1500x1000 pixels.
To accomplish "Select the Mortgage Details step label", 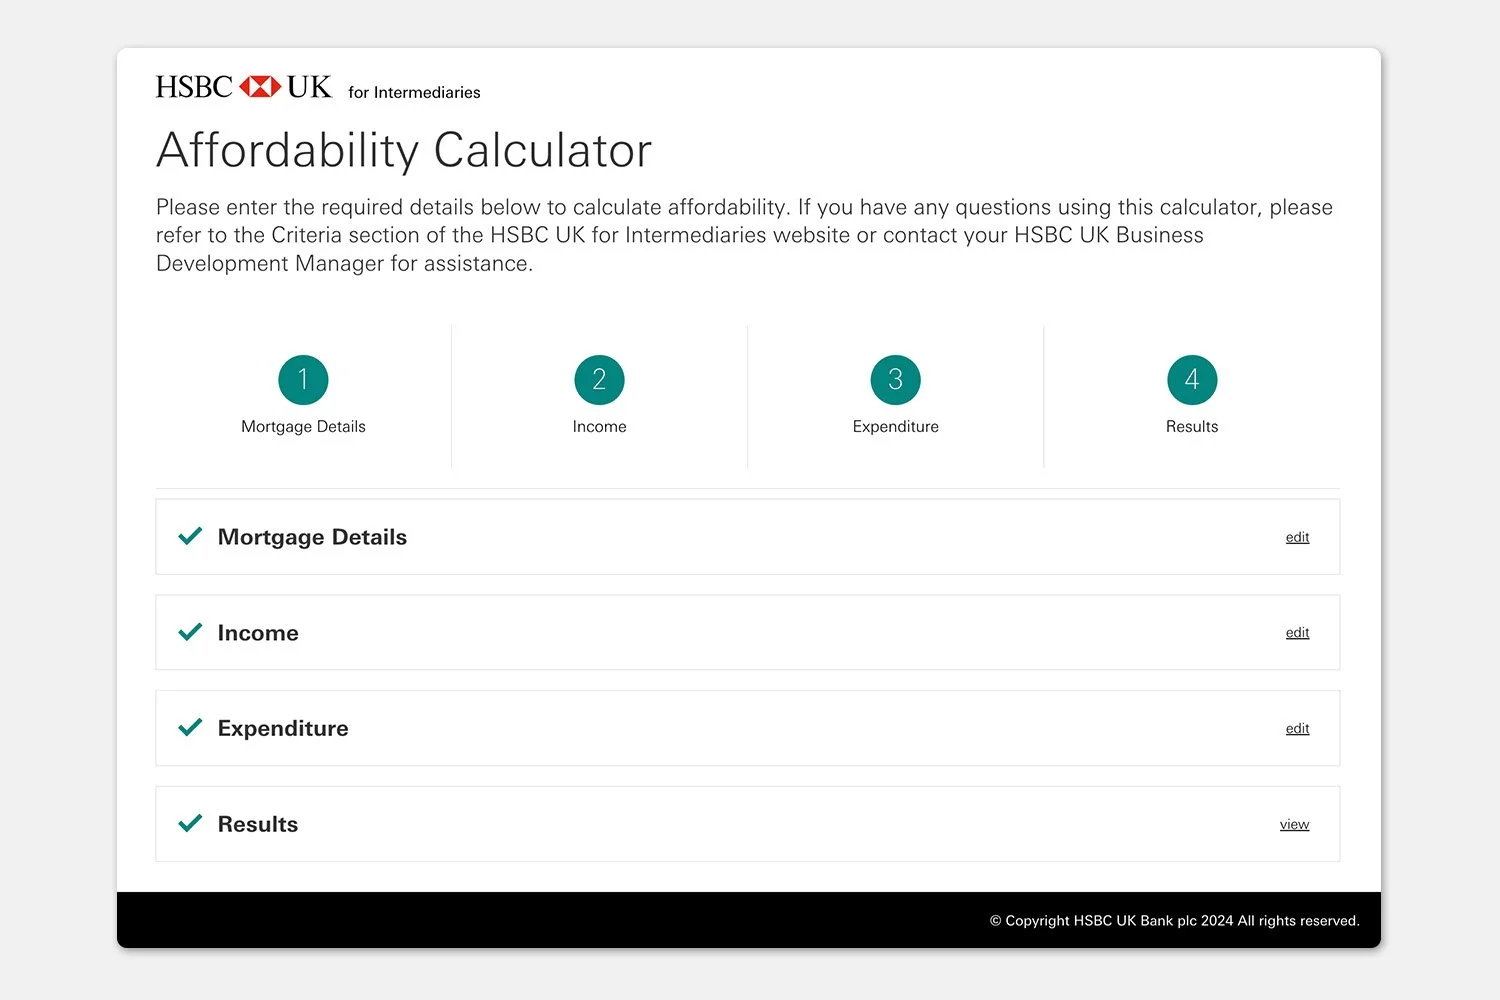I will (303, 427).
